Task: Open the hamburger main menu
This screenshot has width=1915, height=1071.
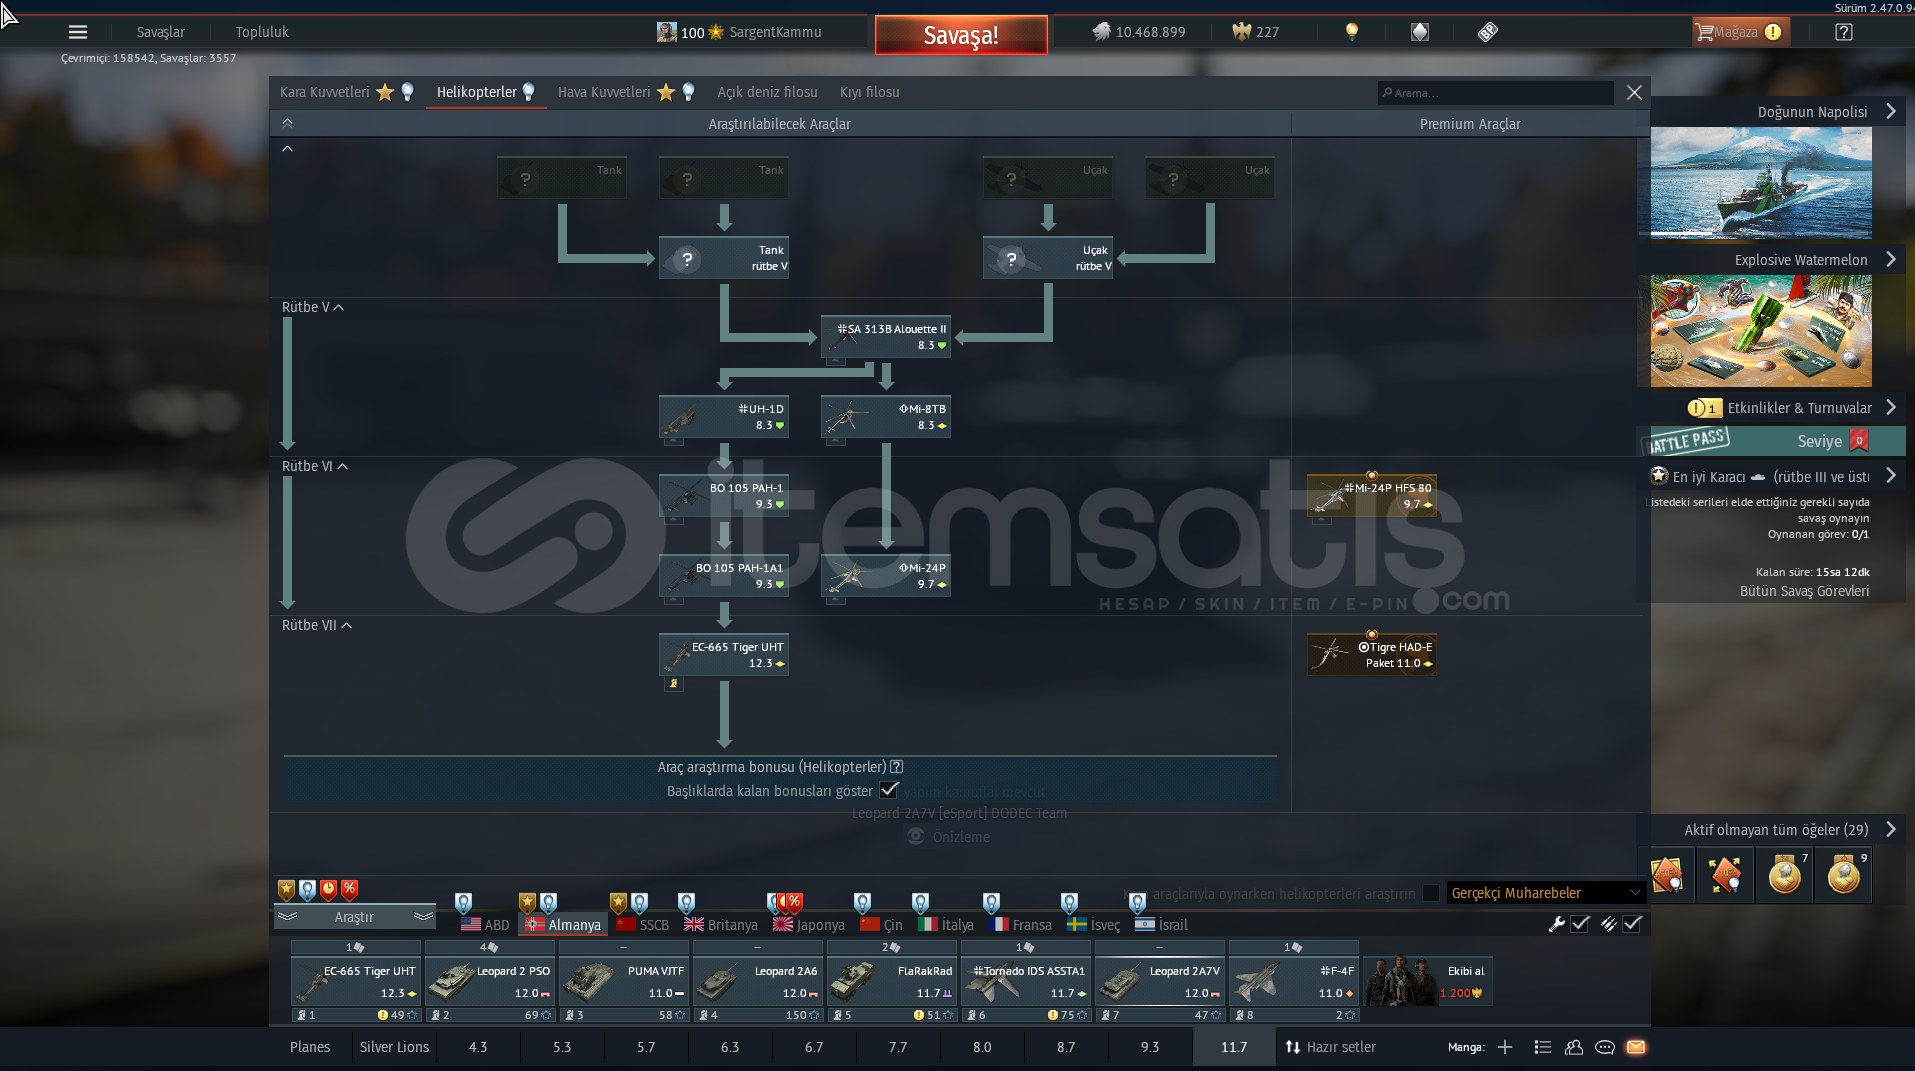Action: (x=77, y=32)
